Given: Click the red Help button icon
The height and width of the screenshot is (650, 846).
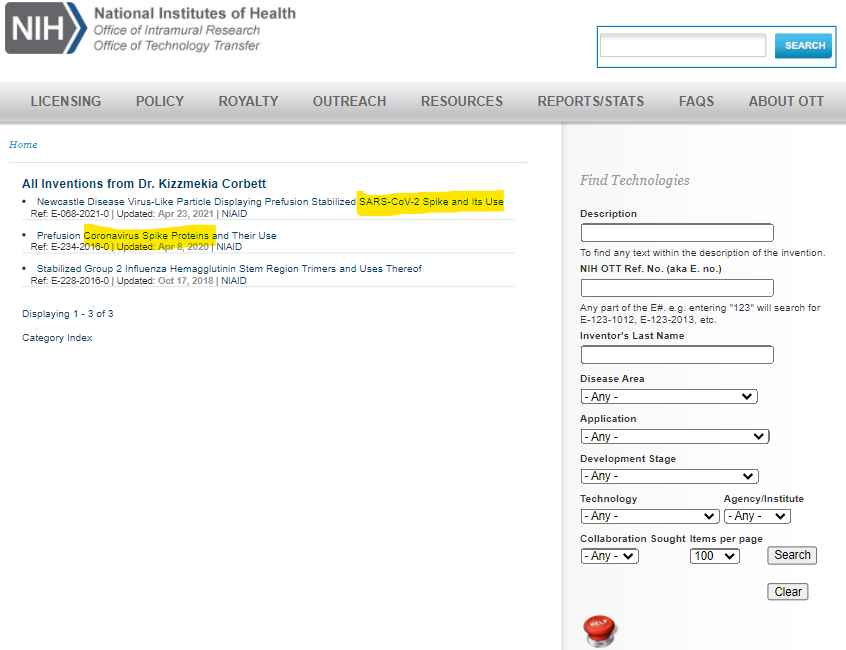Looking at the screenshot, I should 600,631.
